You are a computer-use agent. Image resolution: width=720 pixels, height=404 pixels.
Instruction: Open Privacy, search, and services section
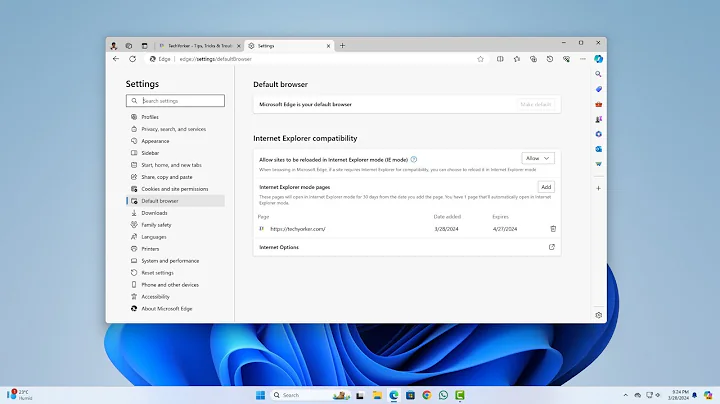(175, 129)
